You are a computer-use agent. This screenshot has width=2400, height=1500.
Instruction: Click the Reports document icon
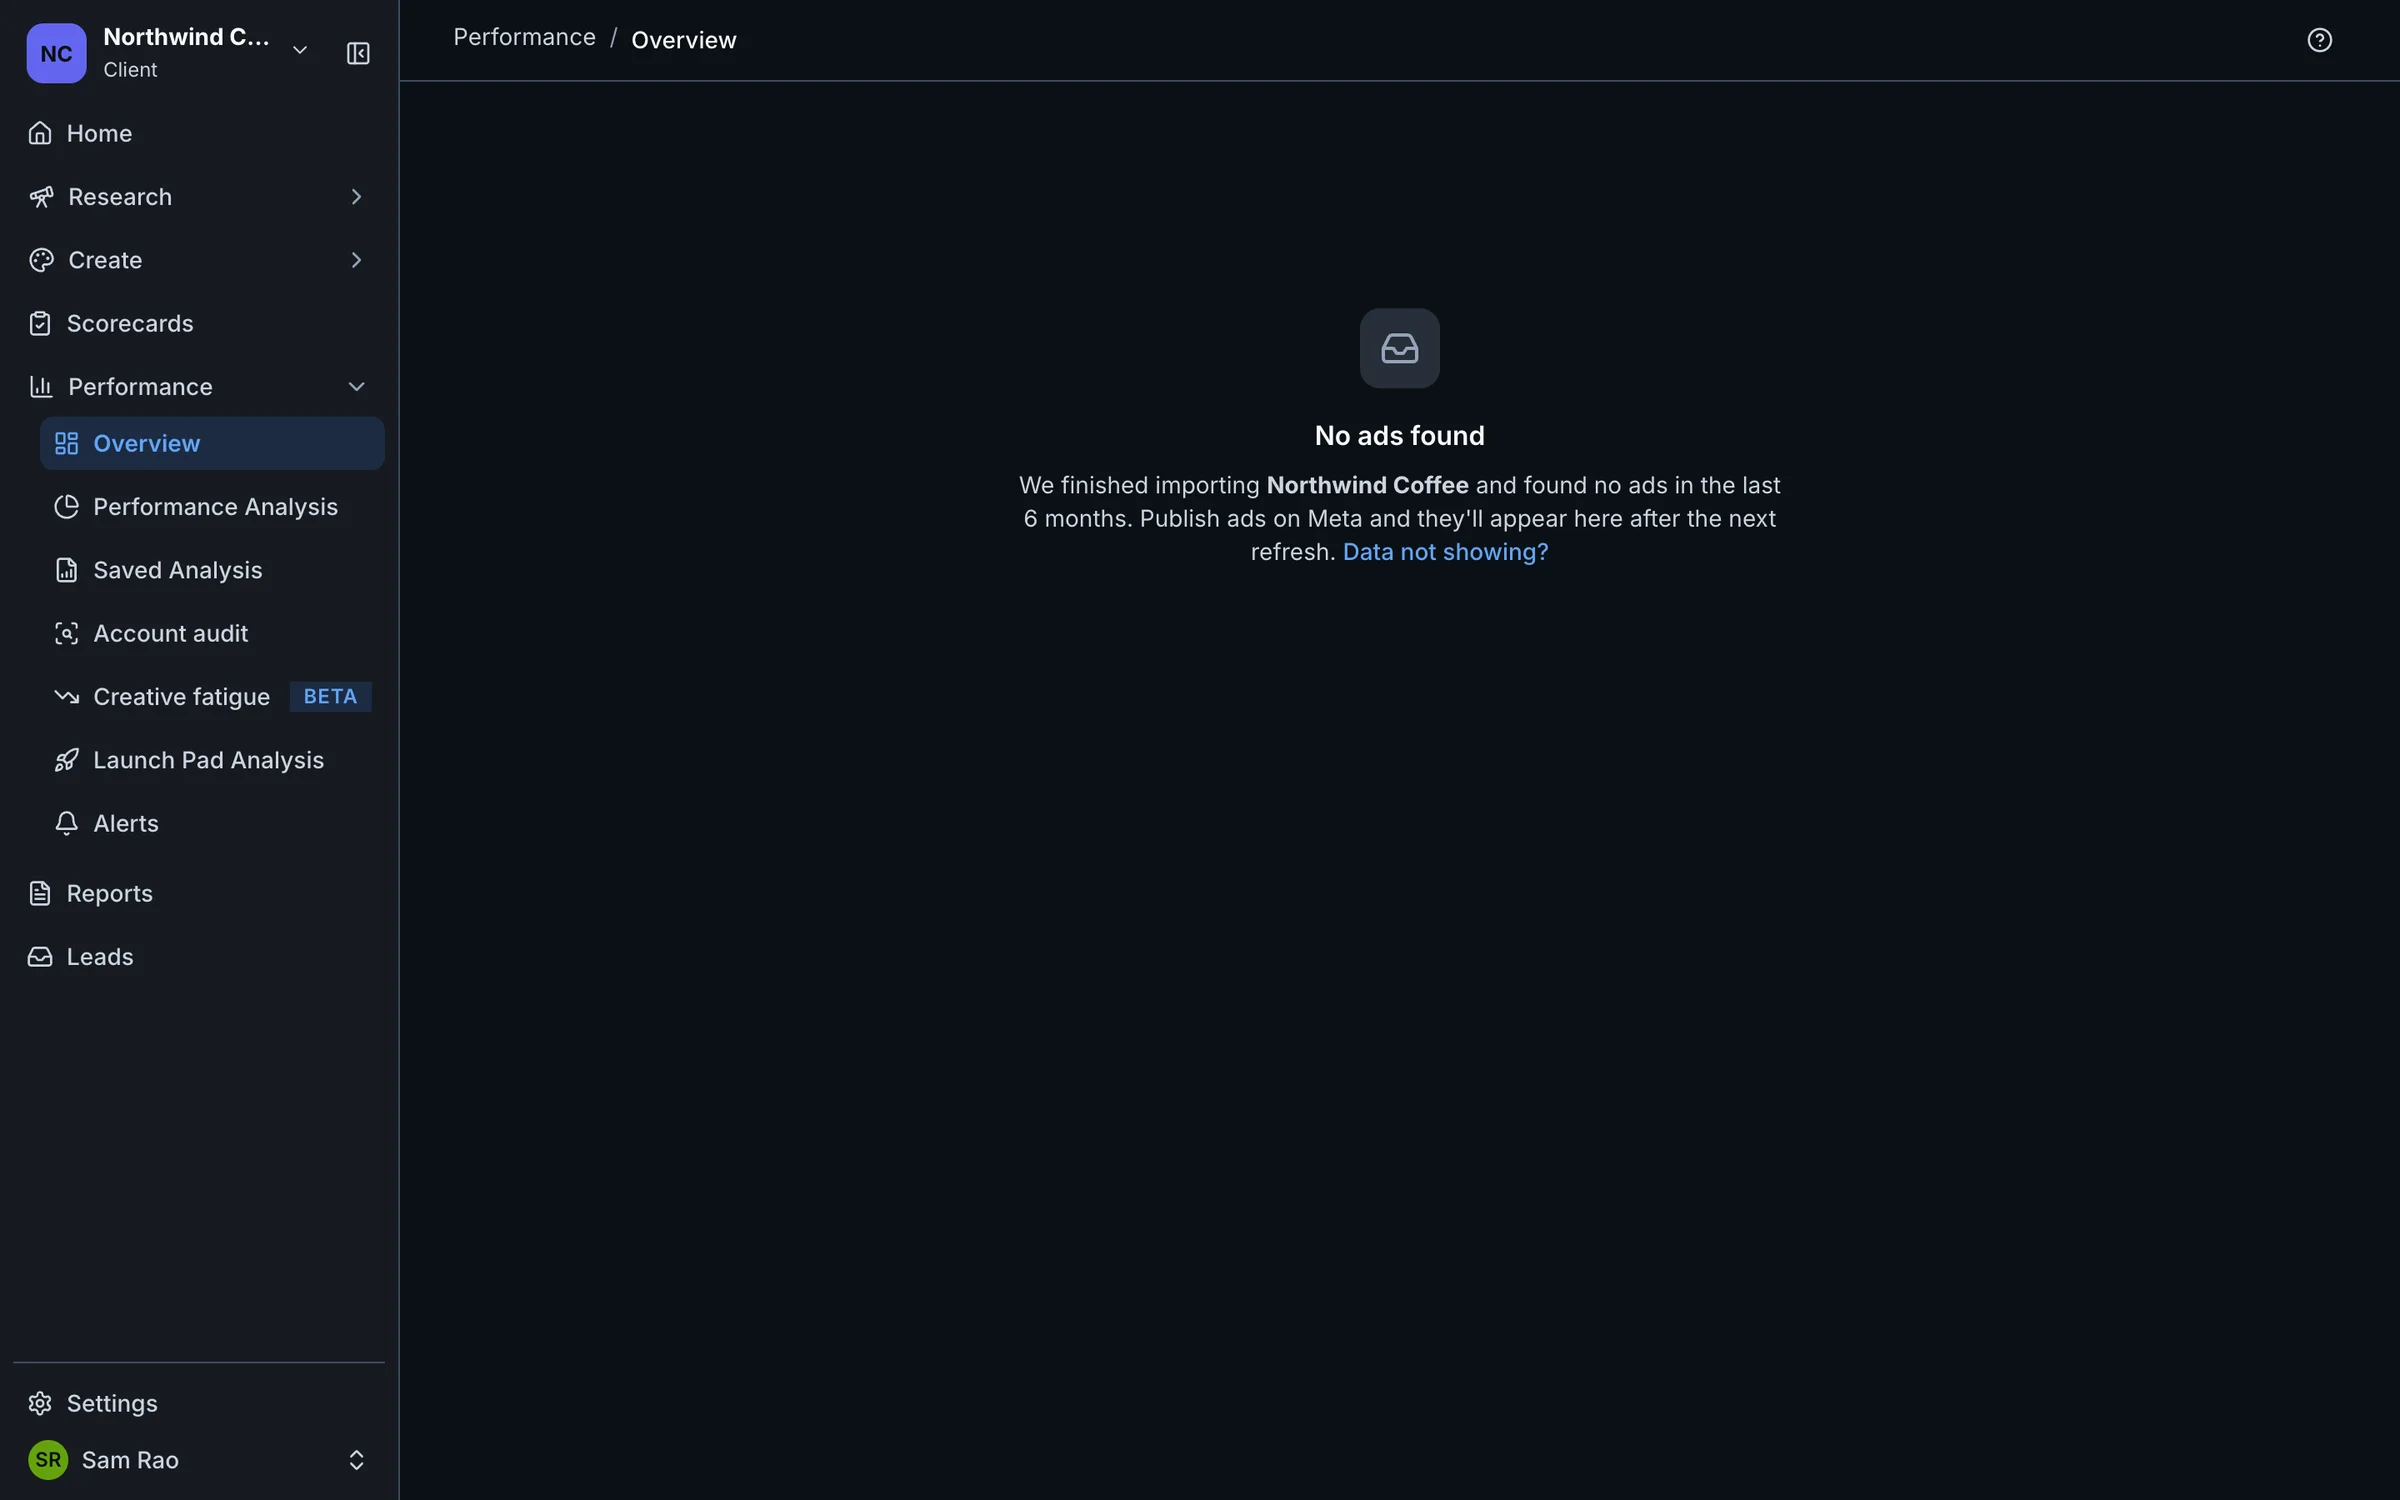click(x=40, y=893)
